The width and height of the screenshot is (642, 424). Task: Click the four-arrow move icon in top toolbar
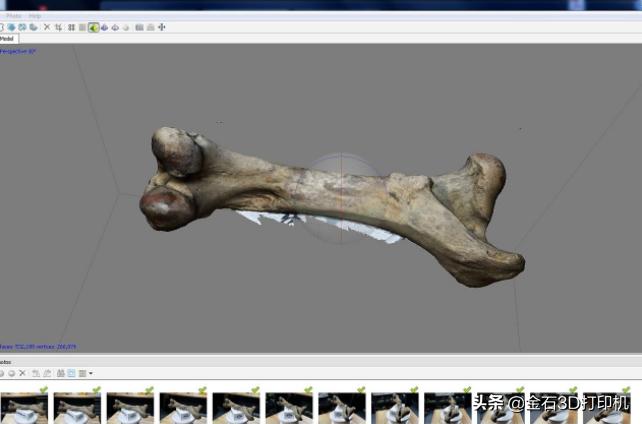162,27
